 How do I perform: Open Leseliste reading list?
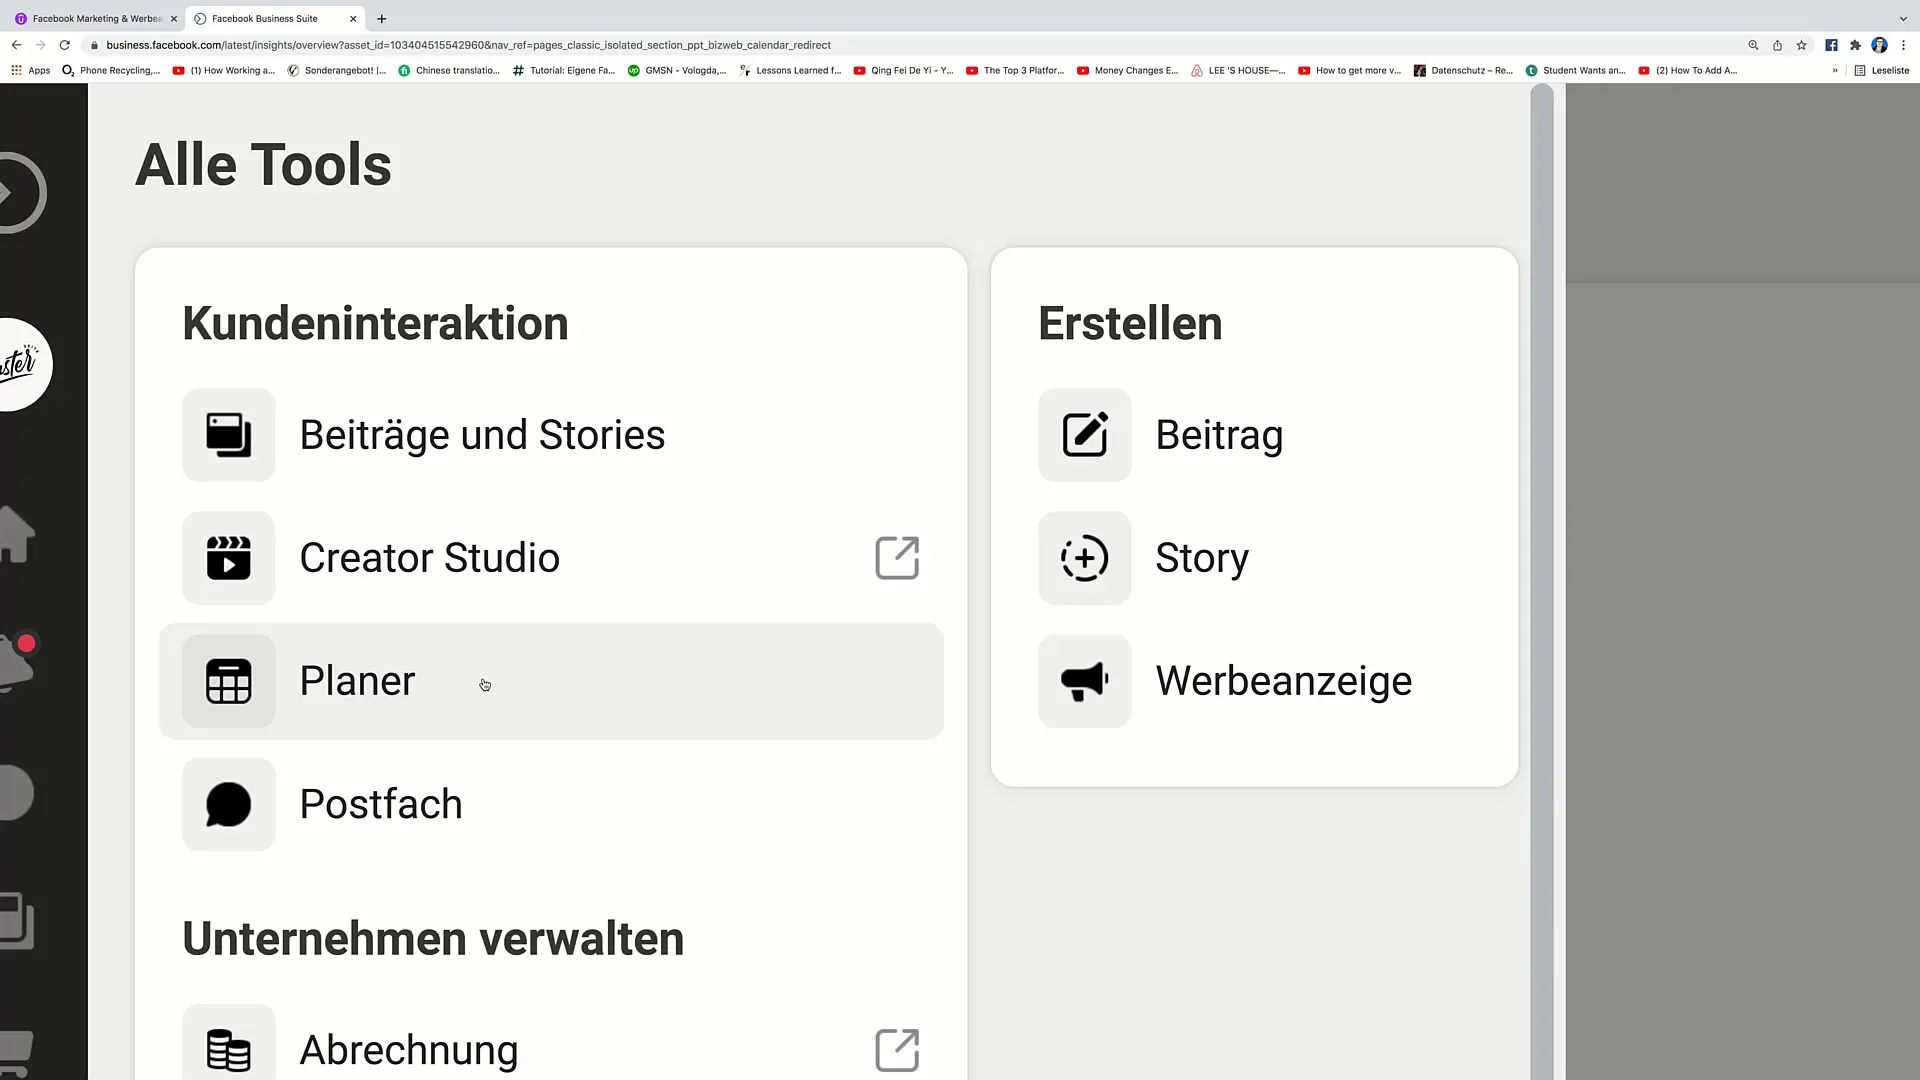[1881, 70]
